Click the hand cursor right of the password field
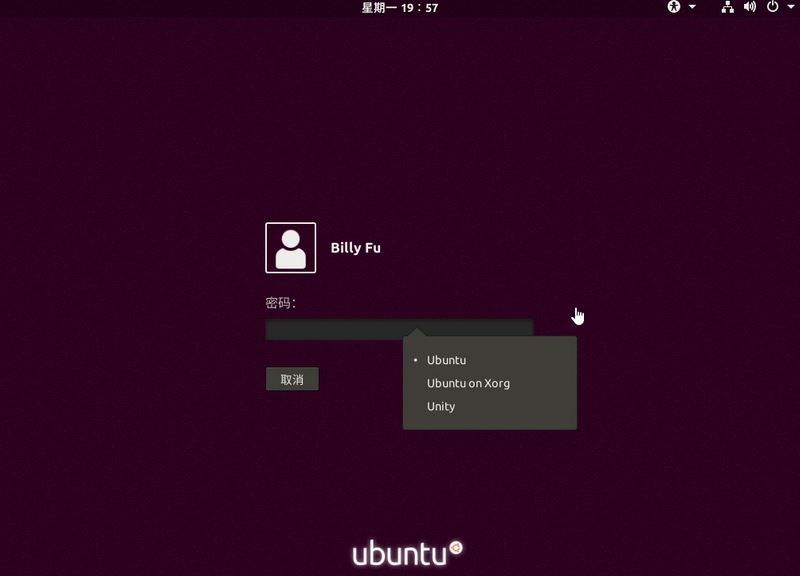This screenshot has width=800, height=576. click(x=578, y=316)
